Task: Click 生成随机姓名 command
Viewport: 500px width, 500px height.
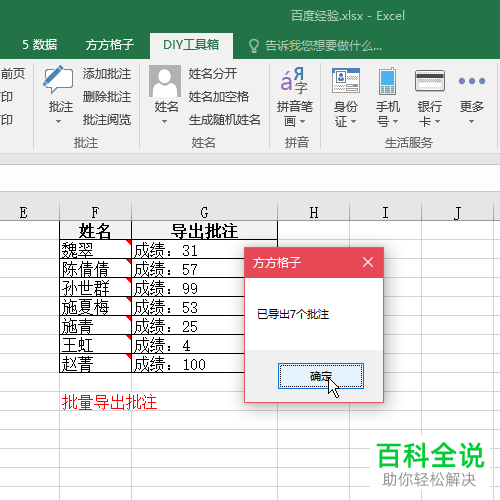Action: [x=225, y=120]
